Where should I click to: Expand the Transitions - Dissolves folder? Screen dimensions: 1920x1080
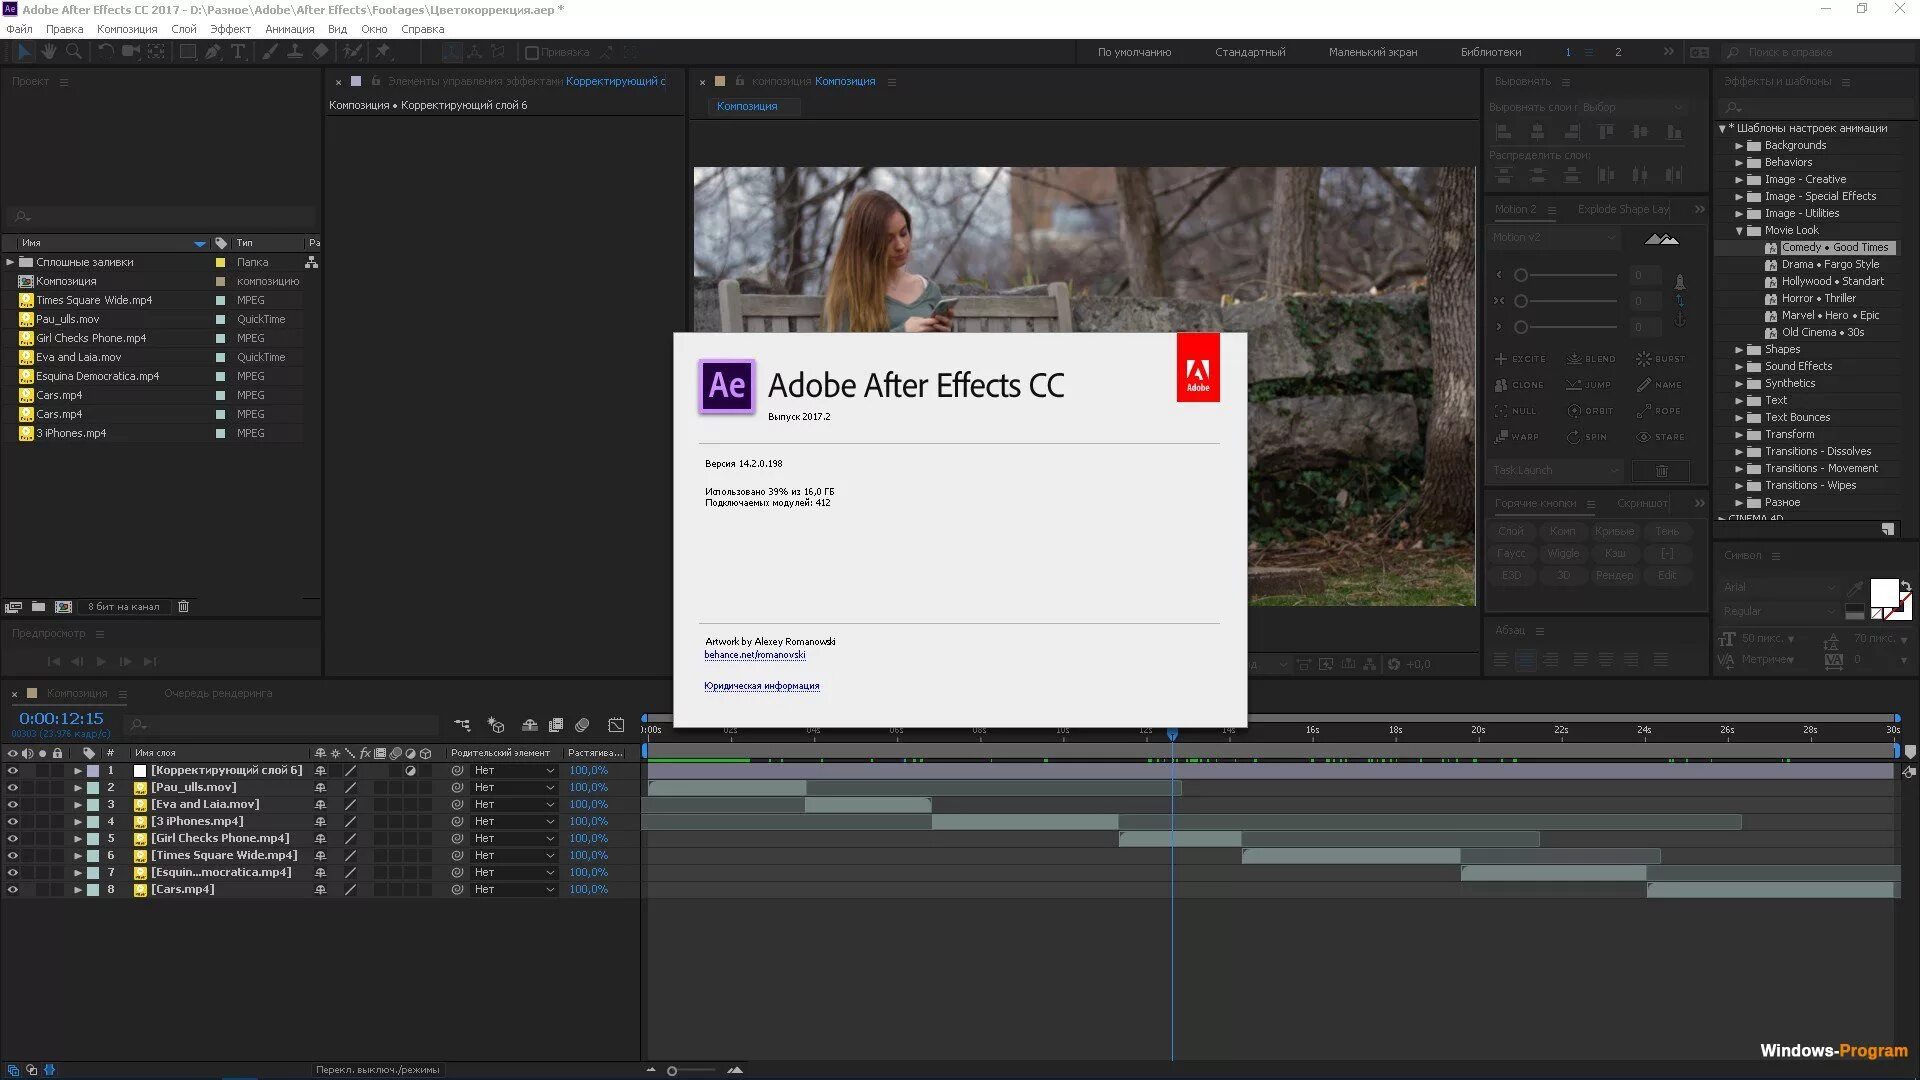(x=1740, y=451)
